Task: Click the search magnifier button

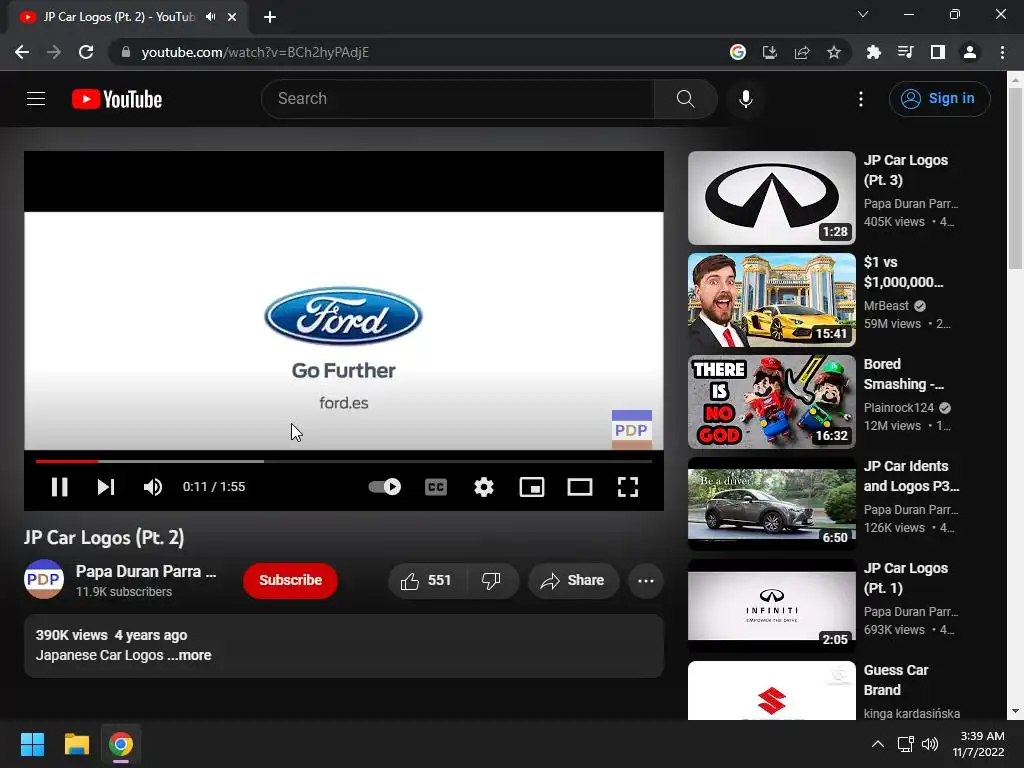Action: coord(685,99)
